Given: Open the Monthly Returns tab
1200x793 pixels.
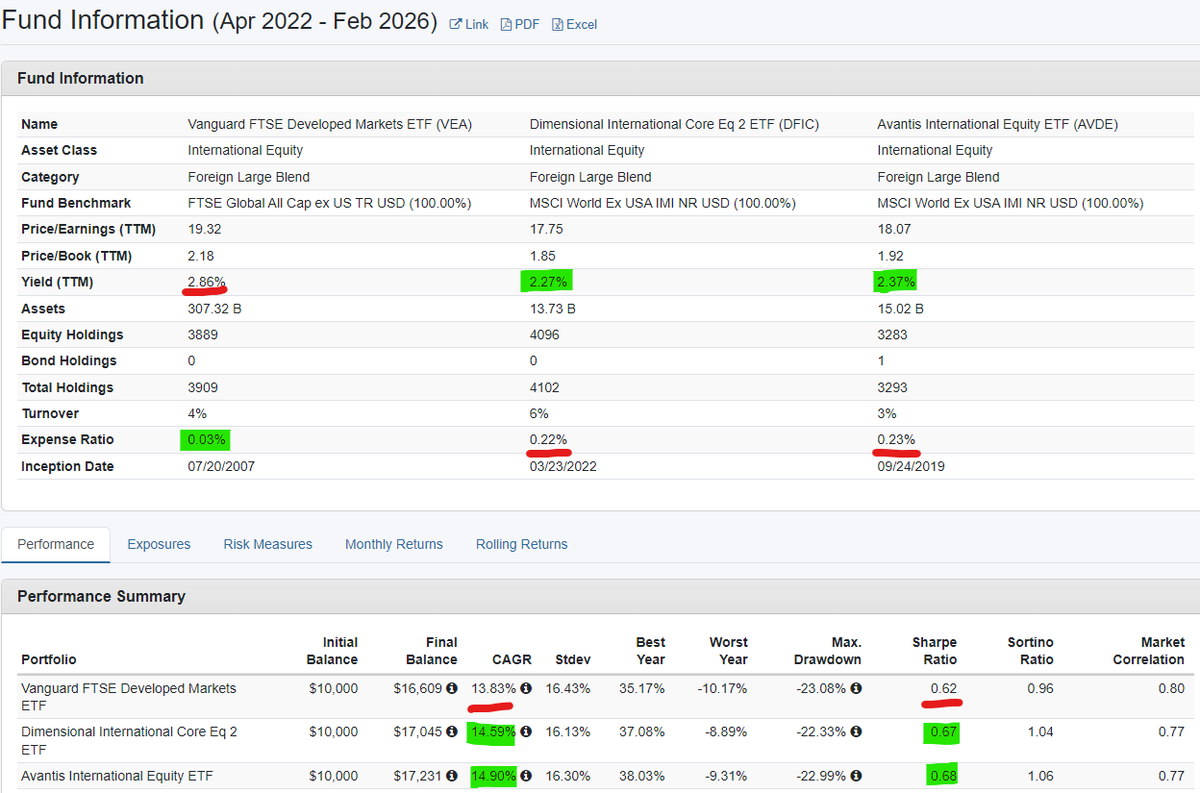Looking at the screenshot, I should click(394, 544).
